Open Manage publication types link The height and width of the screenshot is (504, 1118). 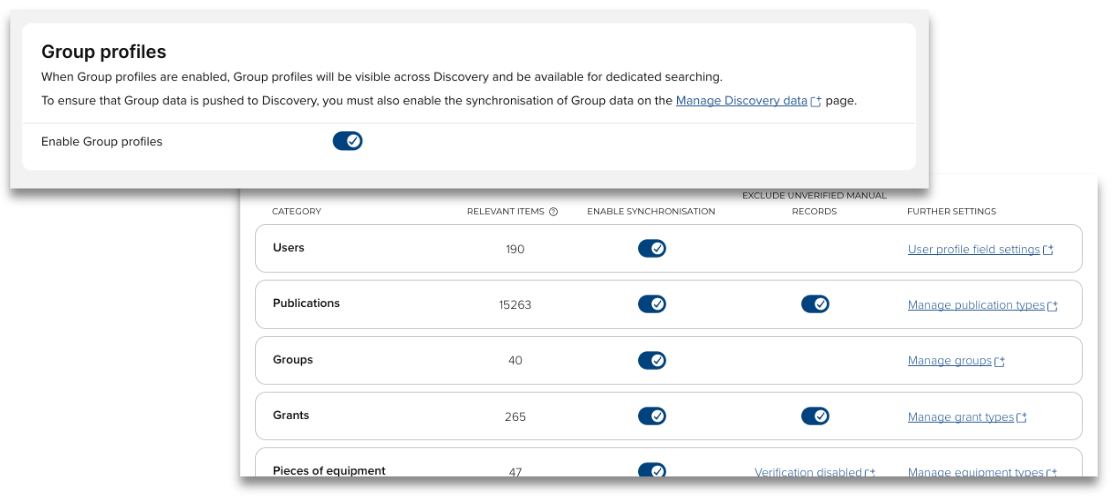coord(976,306)
